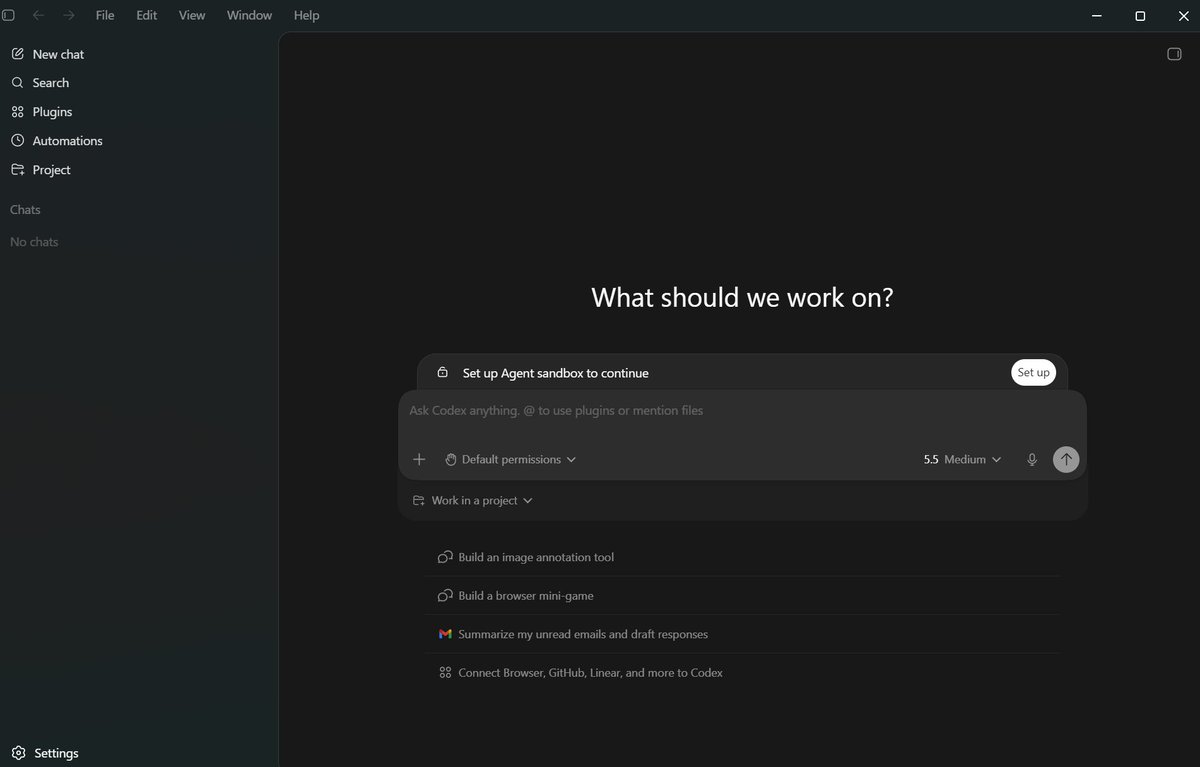Image resolution: width=1200 pixels, height=767 pixels.
Task: Open the Default permissions dropdown
Action: click(x=511, y=459)
